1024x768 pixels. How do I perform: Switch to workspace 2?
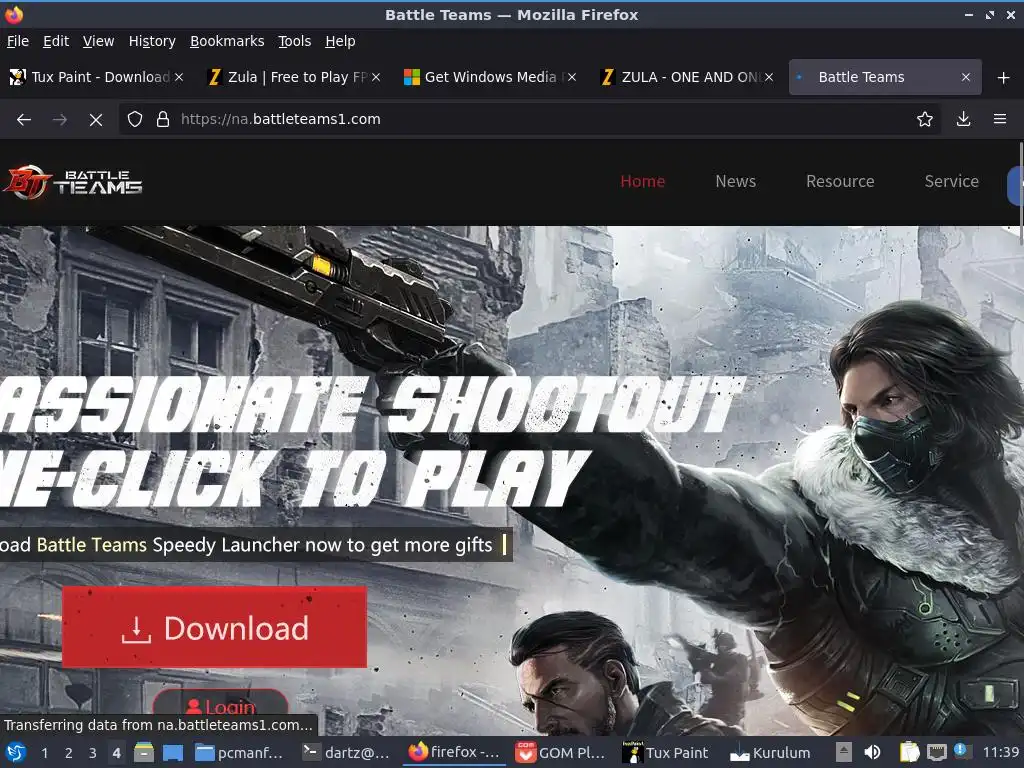69,753
